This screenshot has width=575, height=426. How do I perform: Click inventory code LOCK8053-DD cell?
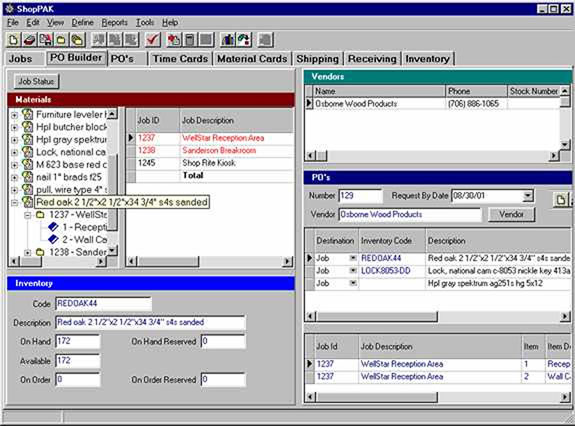click(x=392, y=271)
